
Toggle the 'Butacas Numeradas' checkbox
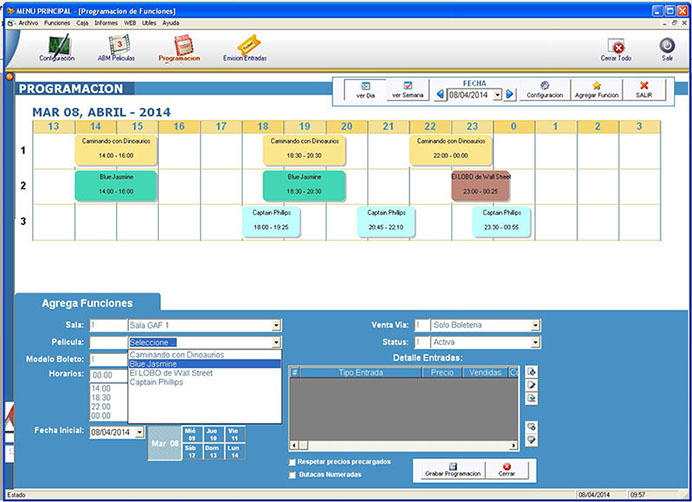292,474
